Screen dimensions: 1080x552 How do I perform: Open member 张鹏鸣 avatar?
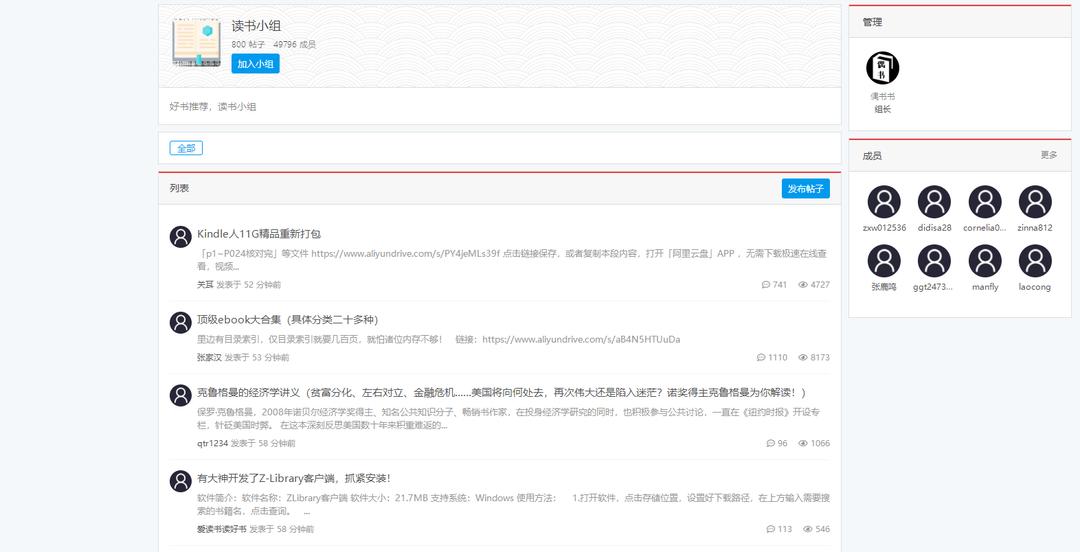[884, 261]
